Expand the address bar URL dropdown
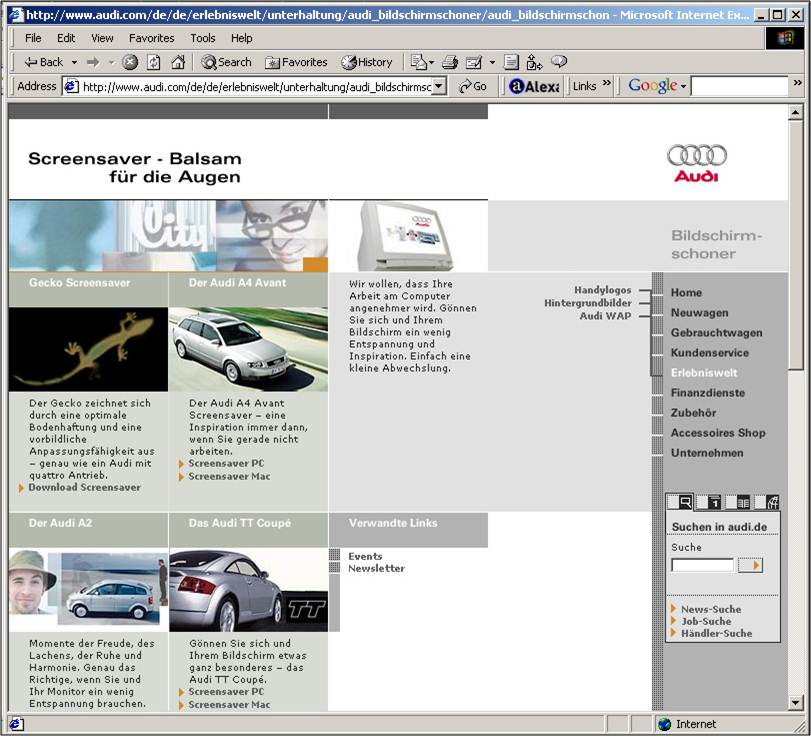 point(438,87)
